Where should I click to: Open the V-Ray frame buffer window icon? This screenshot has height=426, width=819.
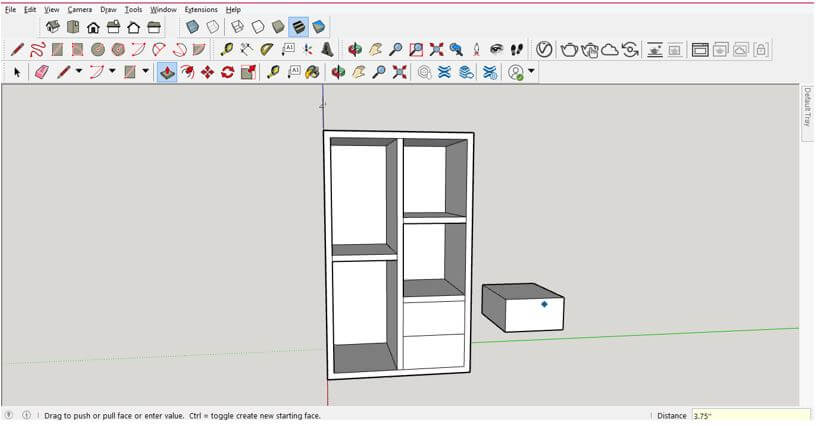pyautogui.click(x=700, y=50)
